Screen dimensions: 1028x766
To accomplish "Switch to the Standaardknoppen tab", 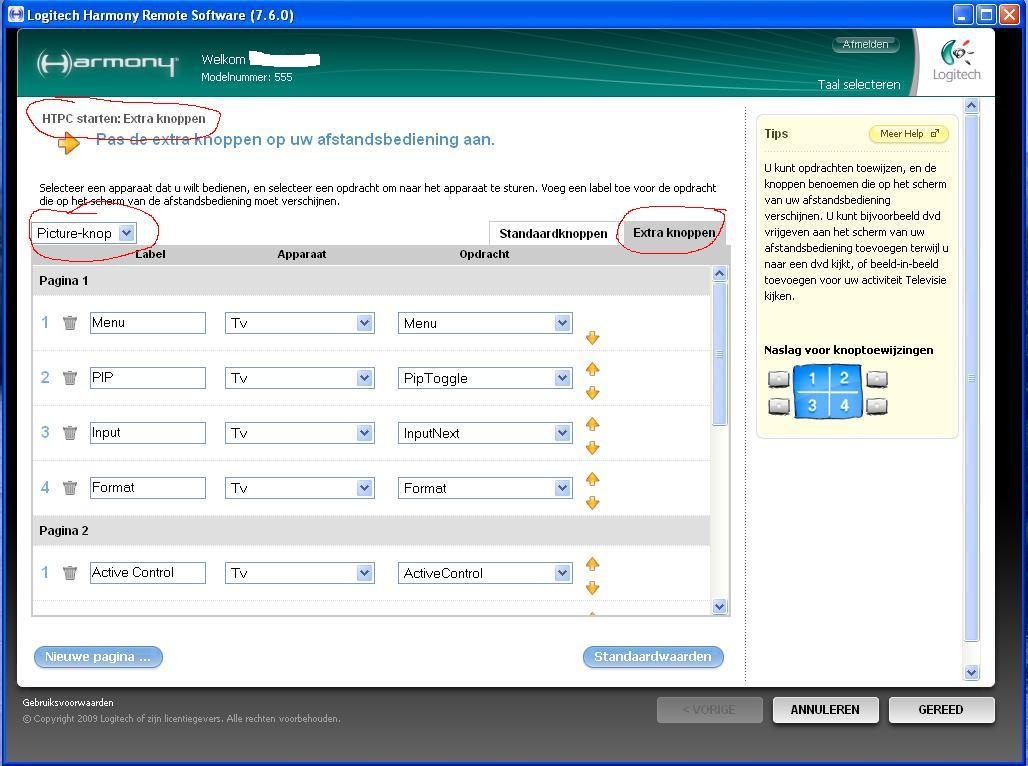I will coord(553,233).
